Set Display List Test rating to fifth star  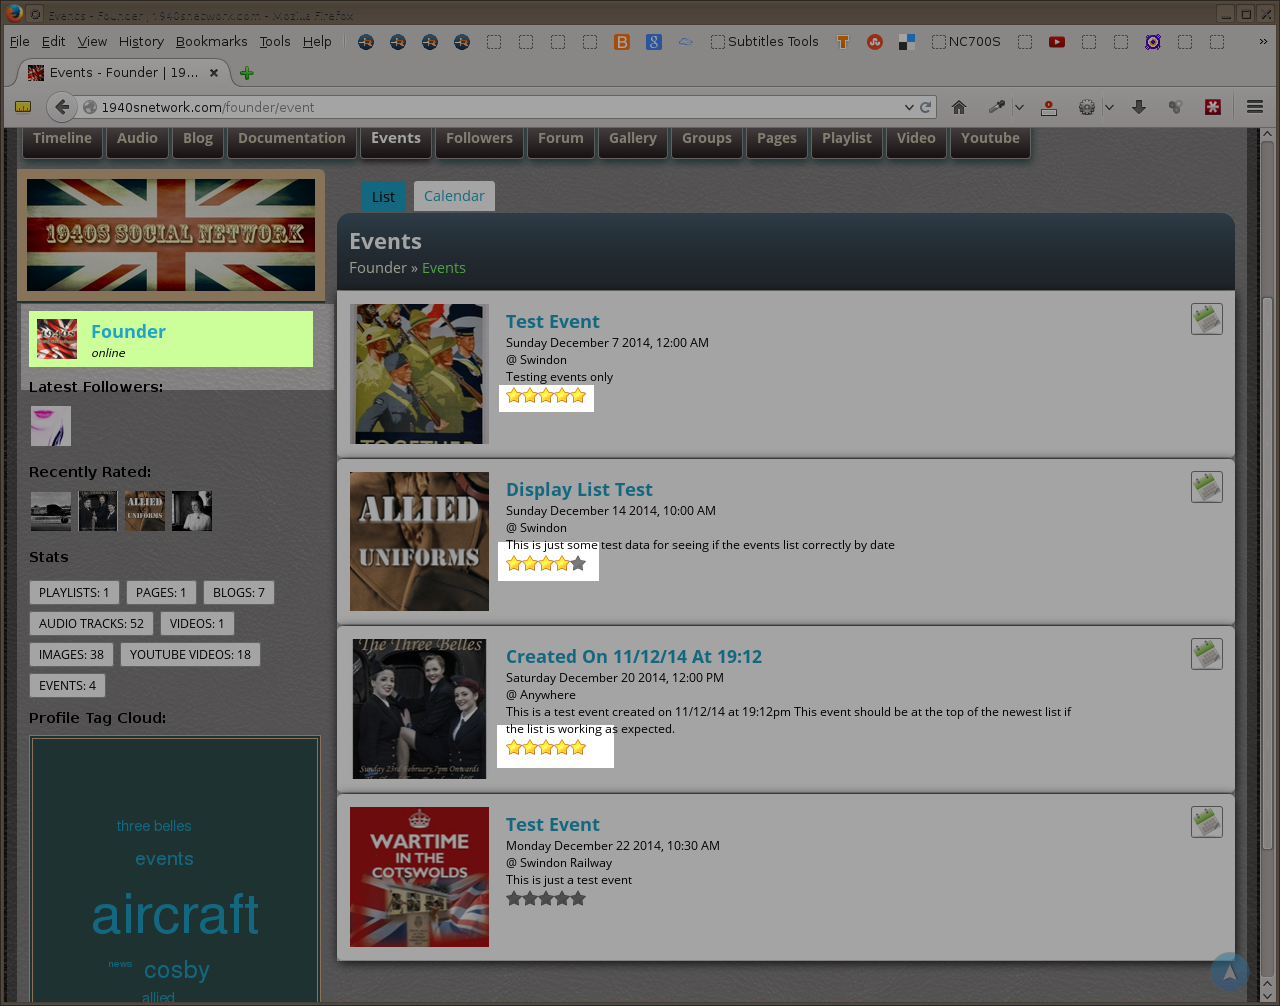(578, 563)
